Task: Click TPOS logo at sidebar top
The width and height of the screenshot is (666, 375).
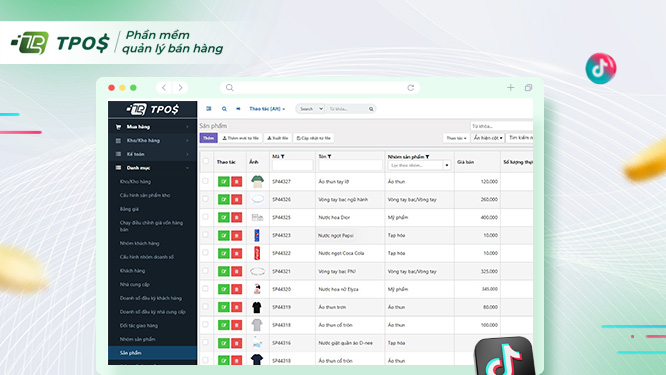Action: (x=152, y=109)
